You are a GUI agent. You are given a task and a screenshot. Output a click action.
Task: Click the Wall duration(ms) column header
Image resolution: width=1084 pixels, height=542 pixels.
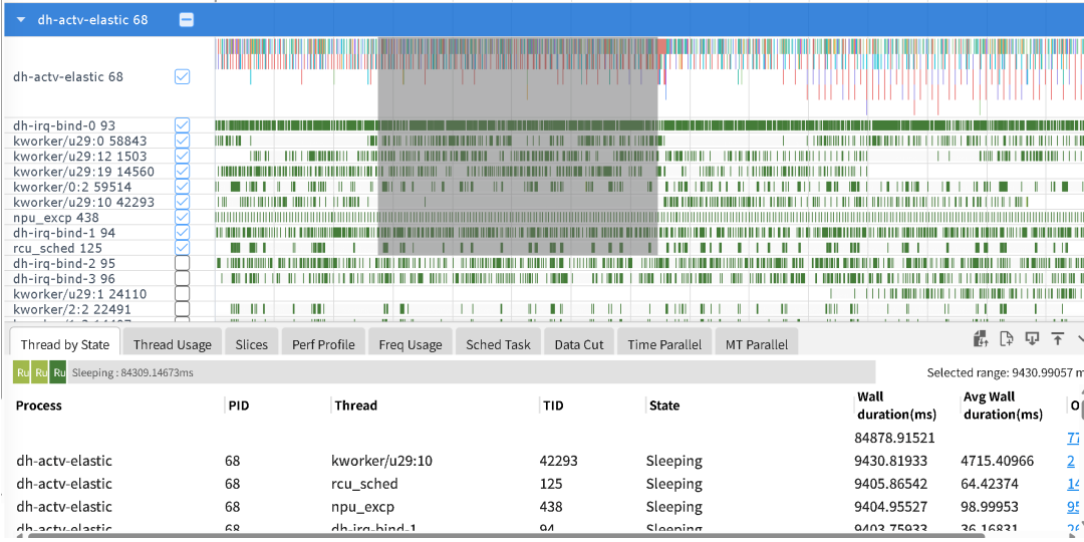pyautogui.click(x=896, y=406)
